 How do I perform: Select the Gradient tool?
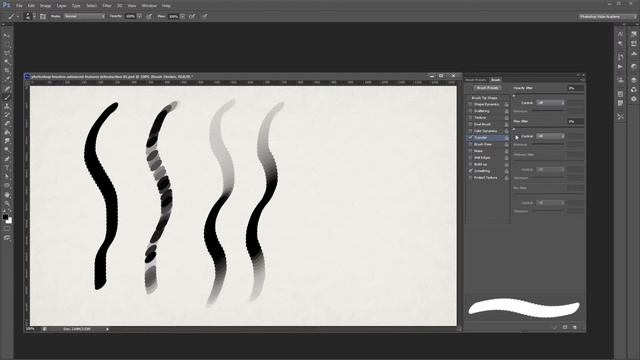[7, 132]
